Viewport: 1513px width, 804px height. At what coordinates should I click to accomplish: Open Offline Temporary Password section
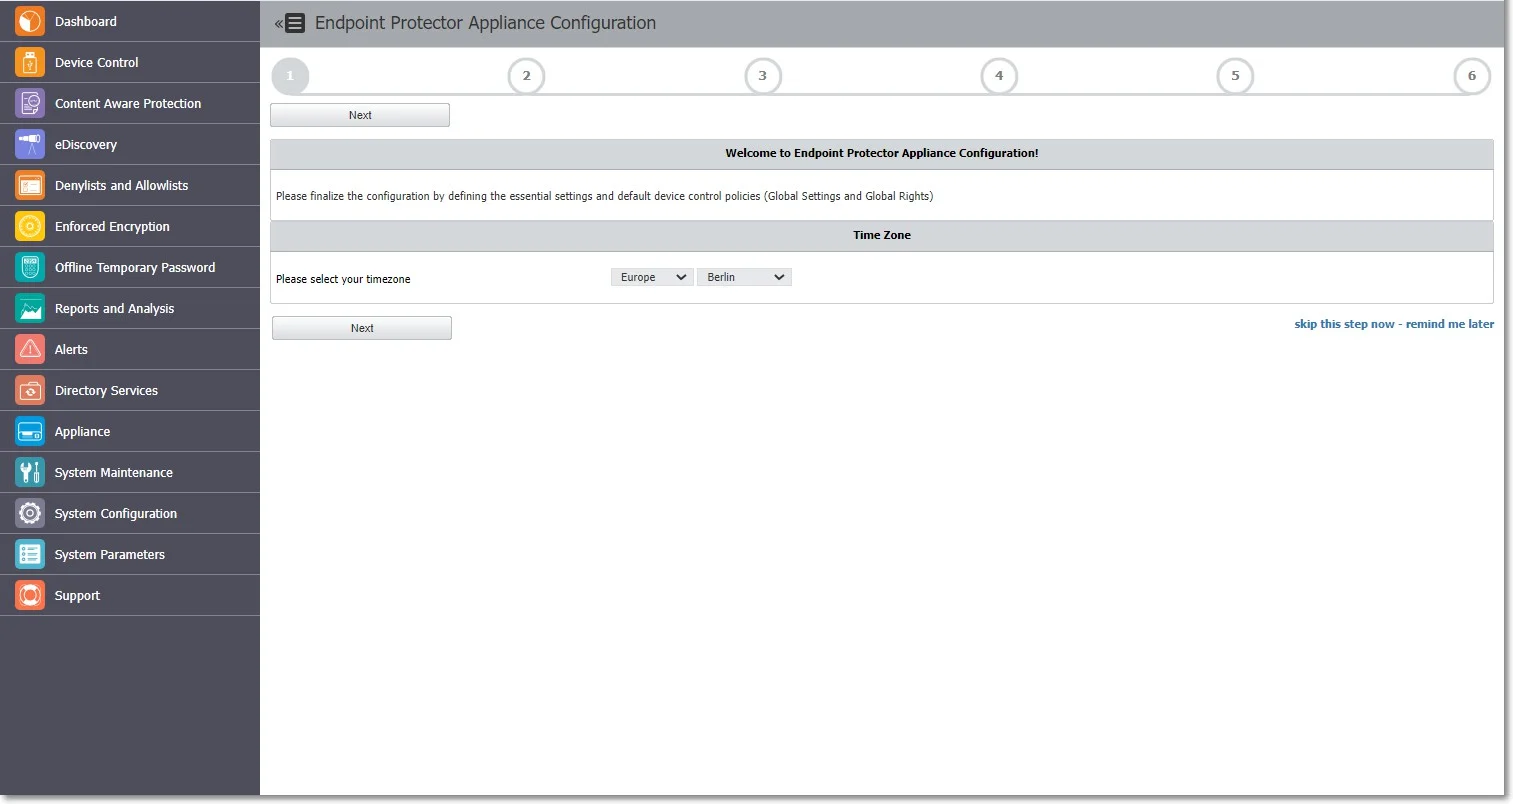130,267
